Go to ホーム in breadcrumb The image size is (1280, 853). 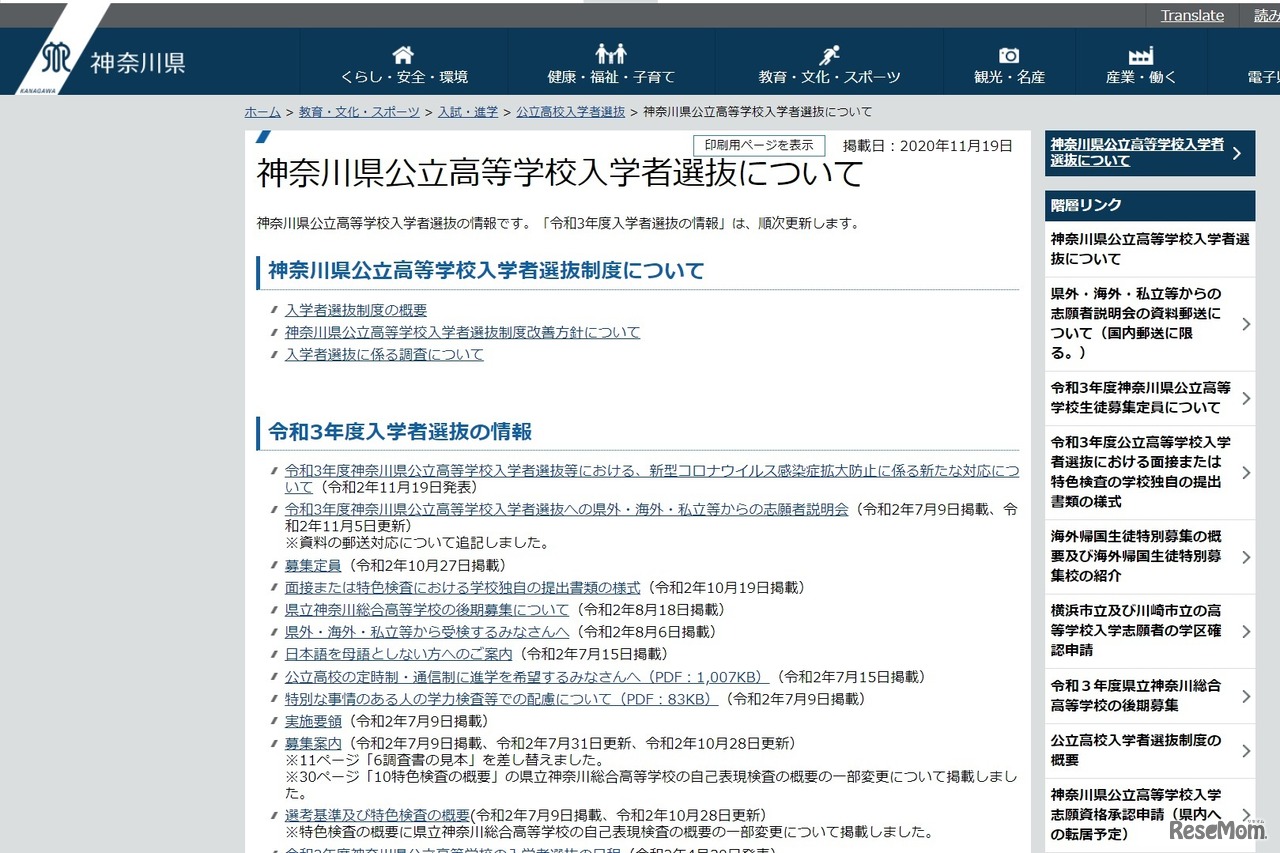[x=262, y=112]
